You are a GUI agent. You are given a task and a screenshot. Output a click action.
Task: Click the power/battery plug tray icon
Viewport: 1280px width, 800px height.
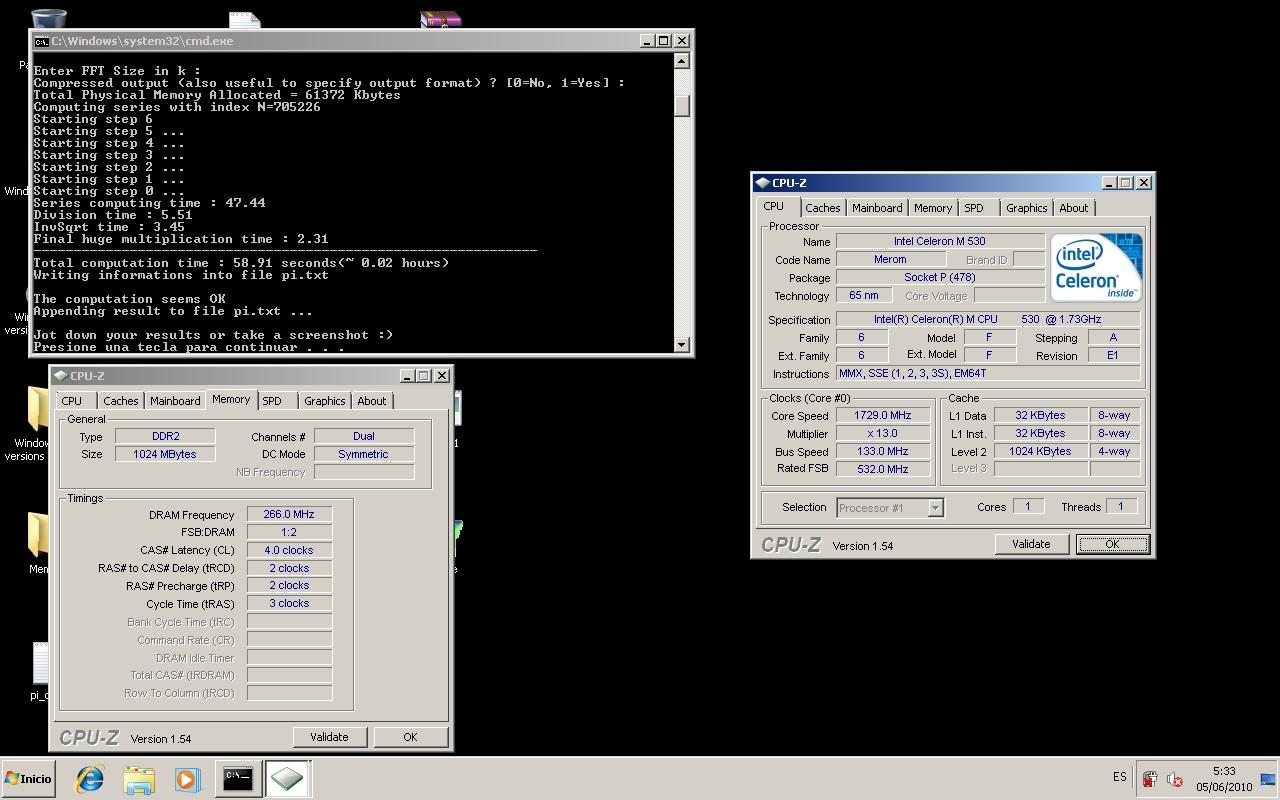click(1150, 779)
